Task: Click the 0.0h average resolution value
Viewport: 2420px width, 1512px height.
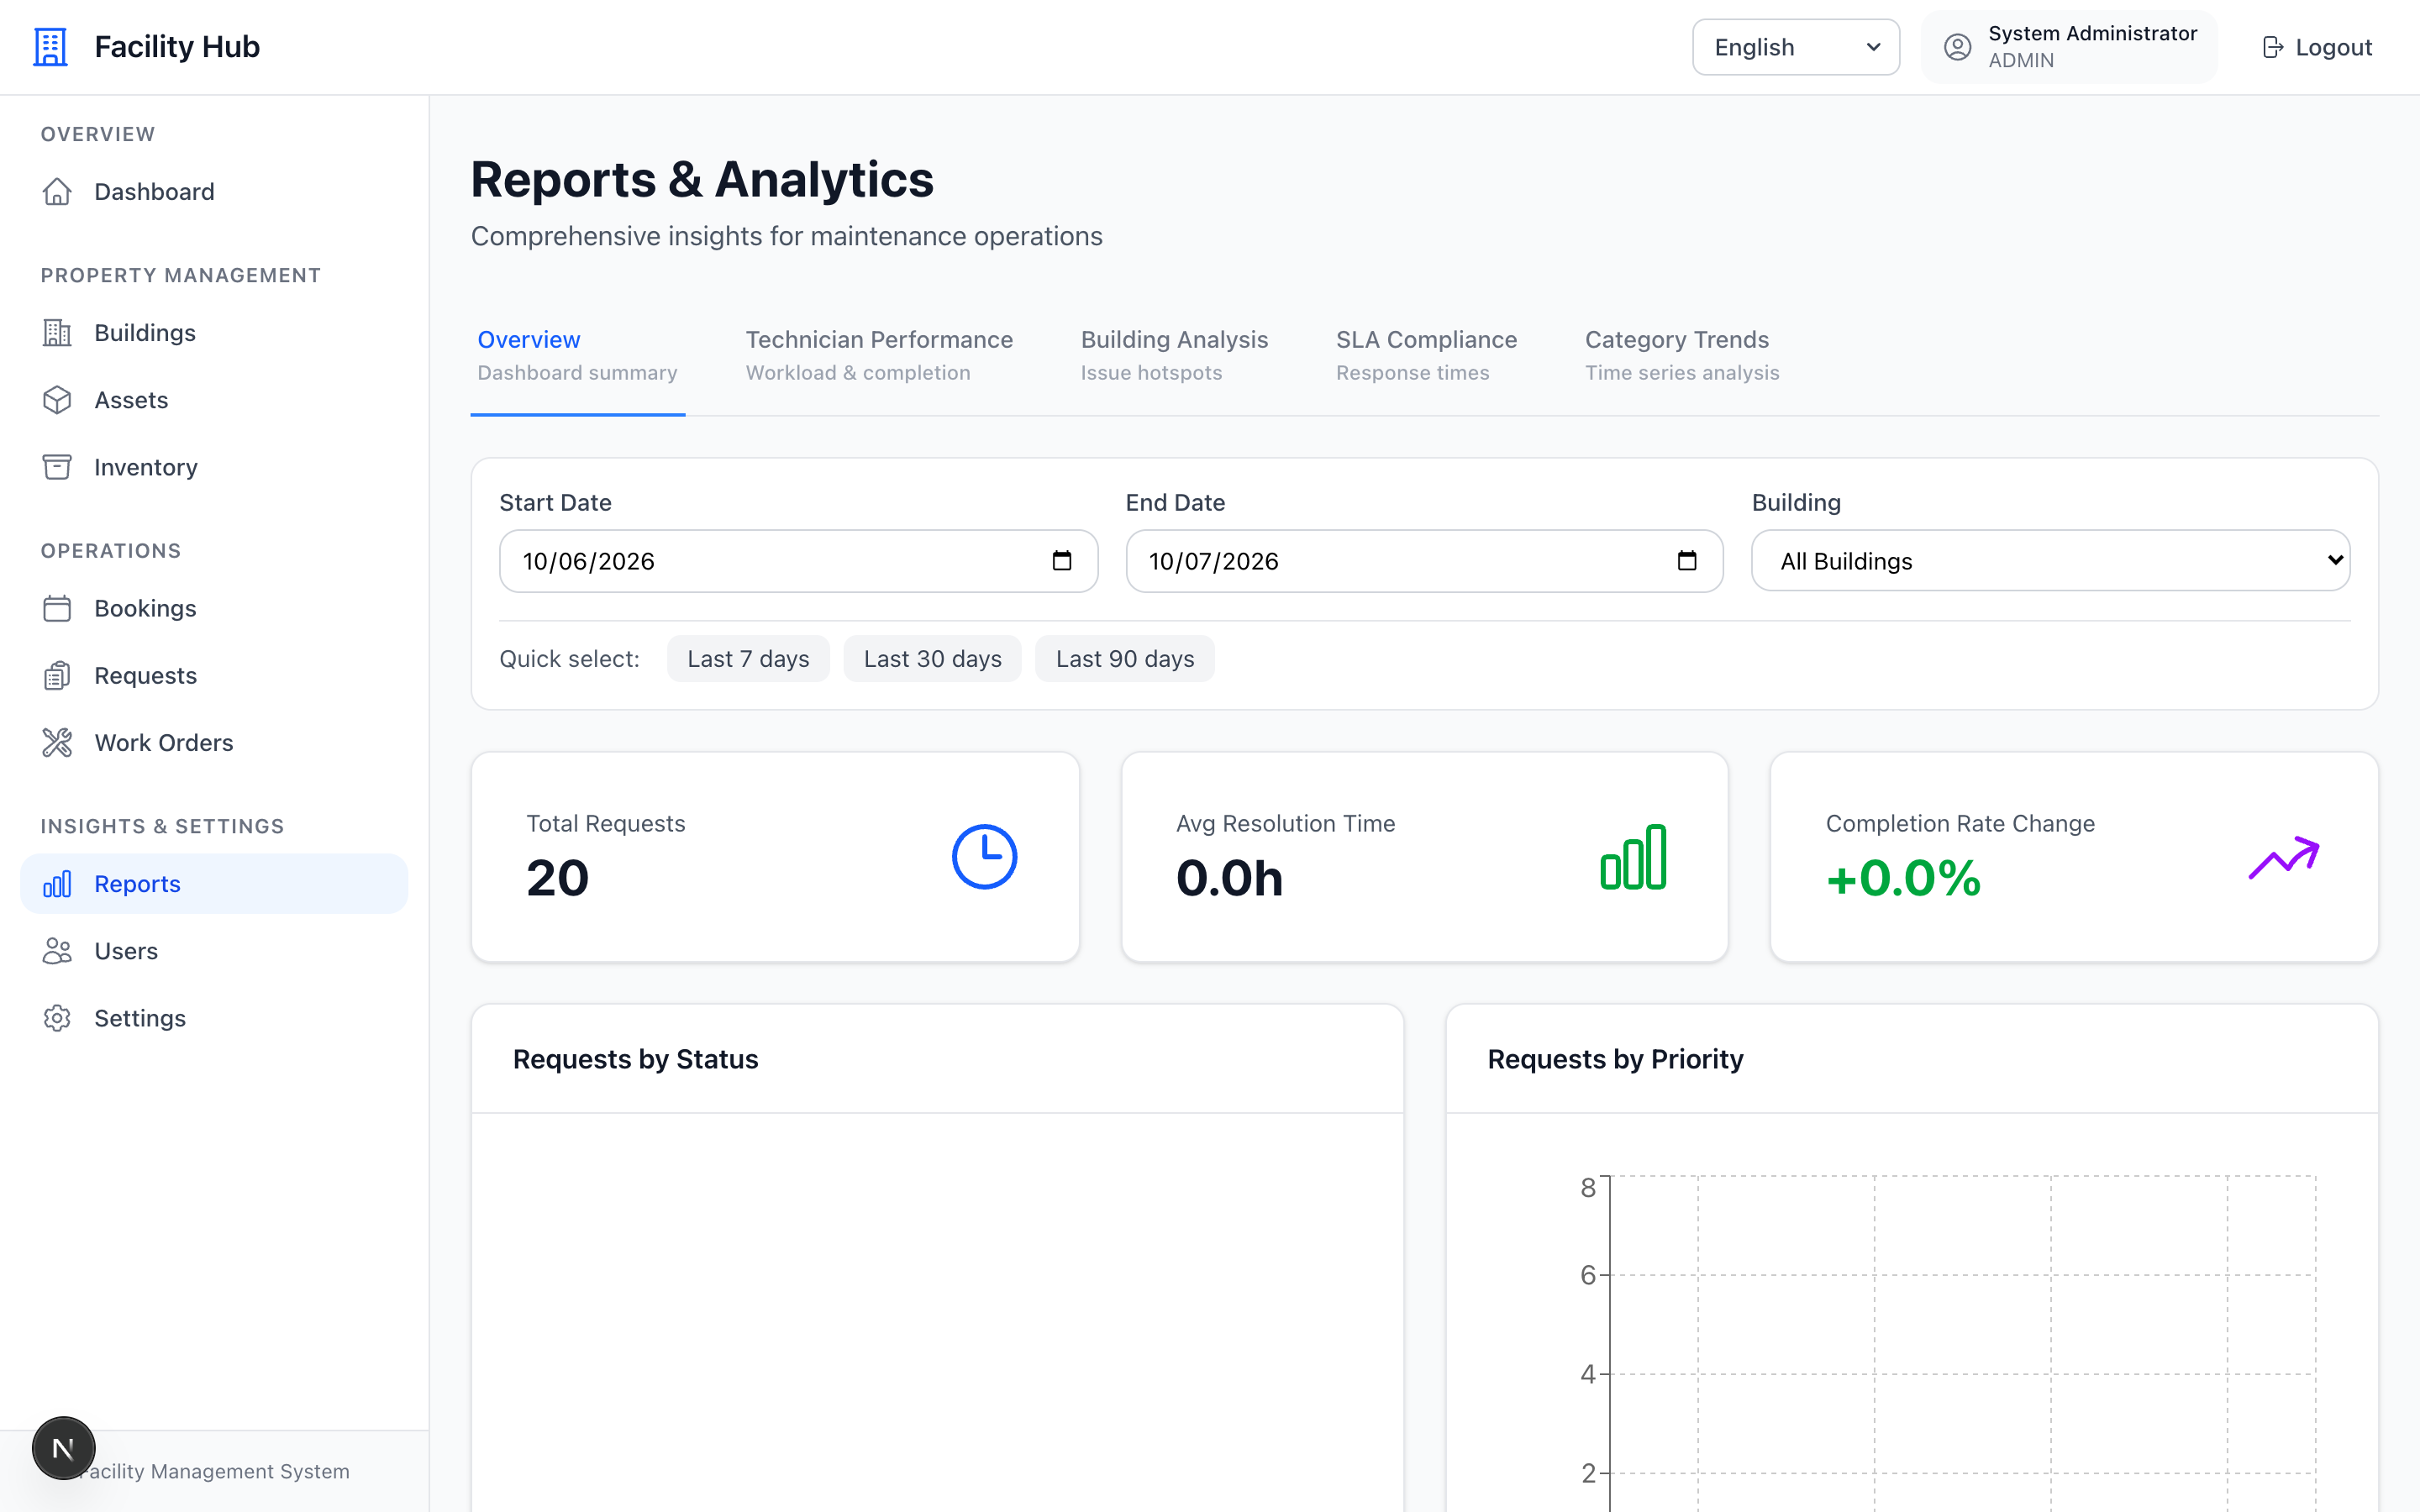Action: coord(1229,878)
